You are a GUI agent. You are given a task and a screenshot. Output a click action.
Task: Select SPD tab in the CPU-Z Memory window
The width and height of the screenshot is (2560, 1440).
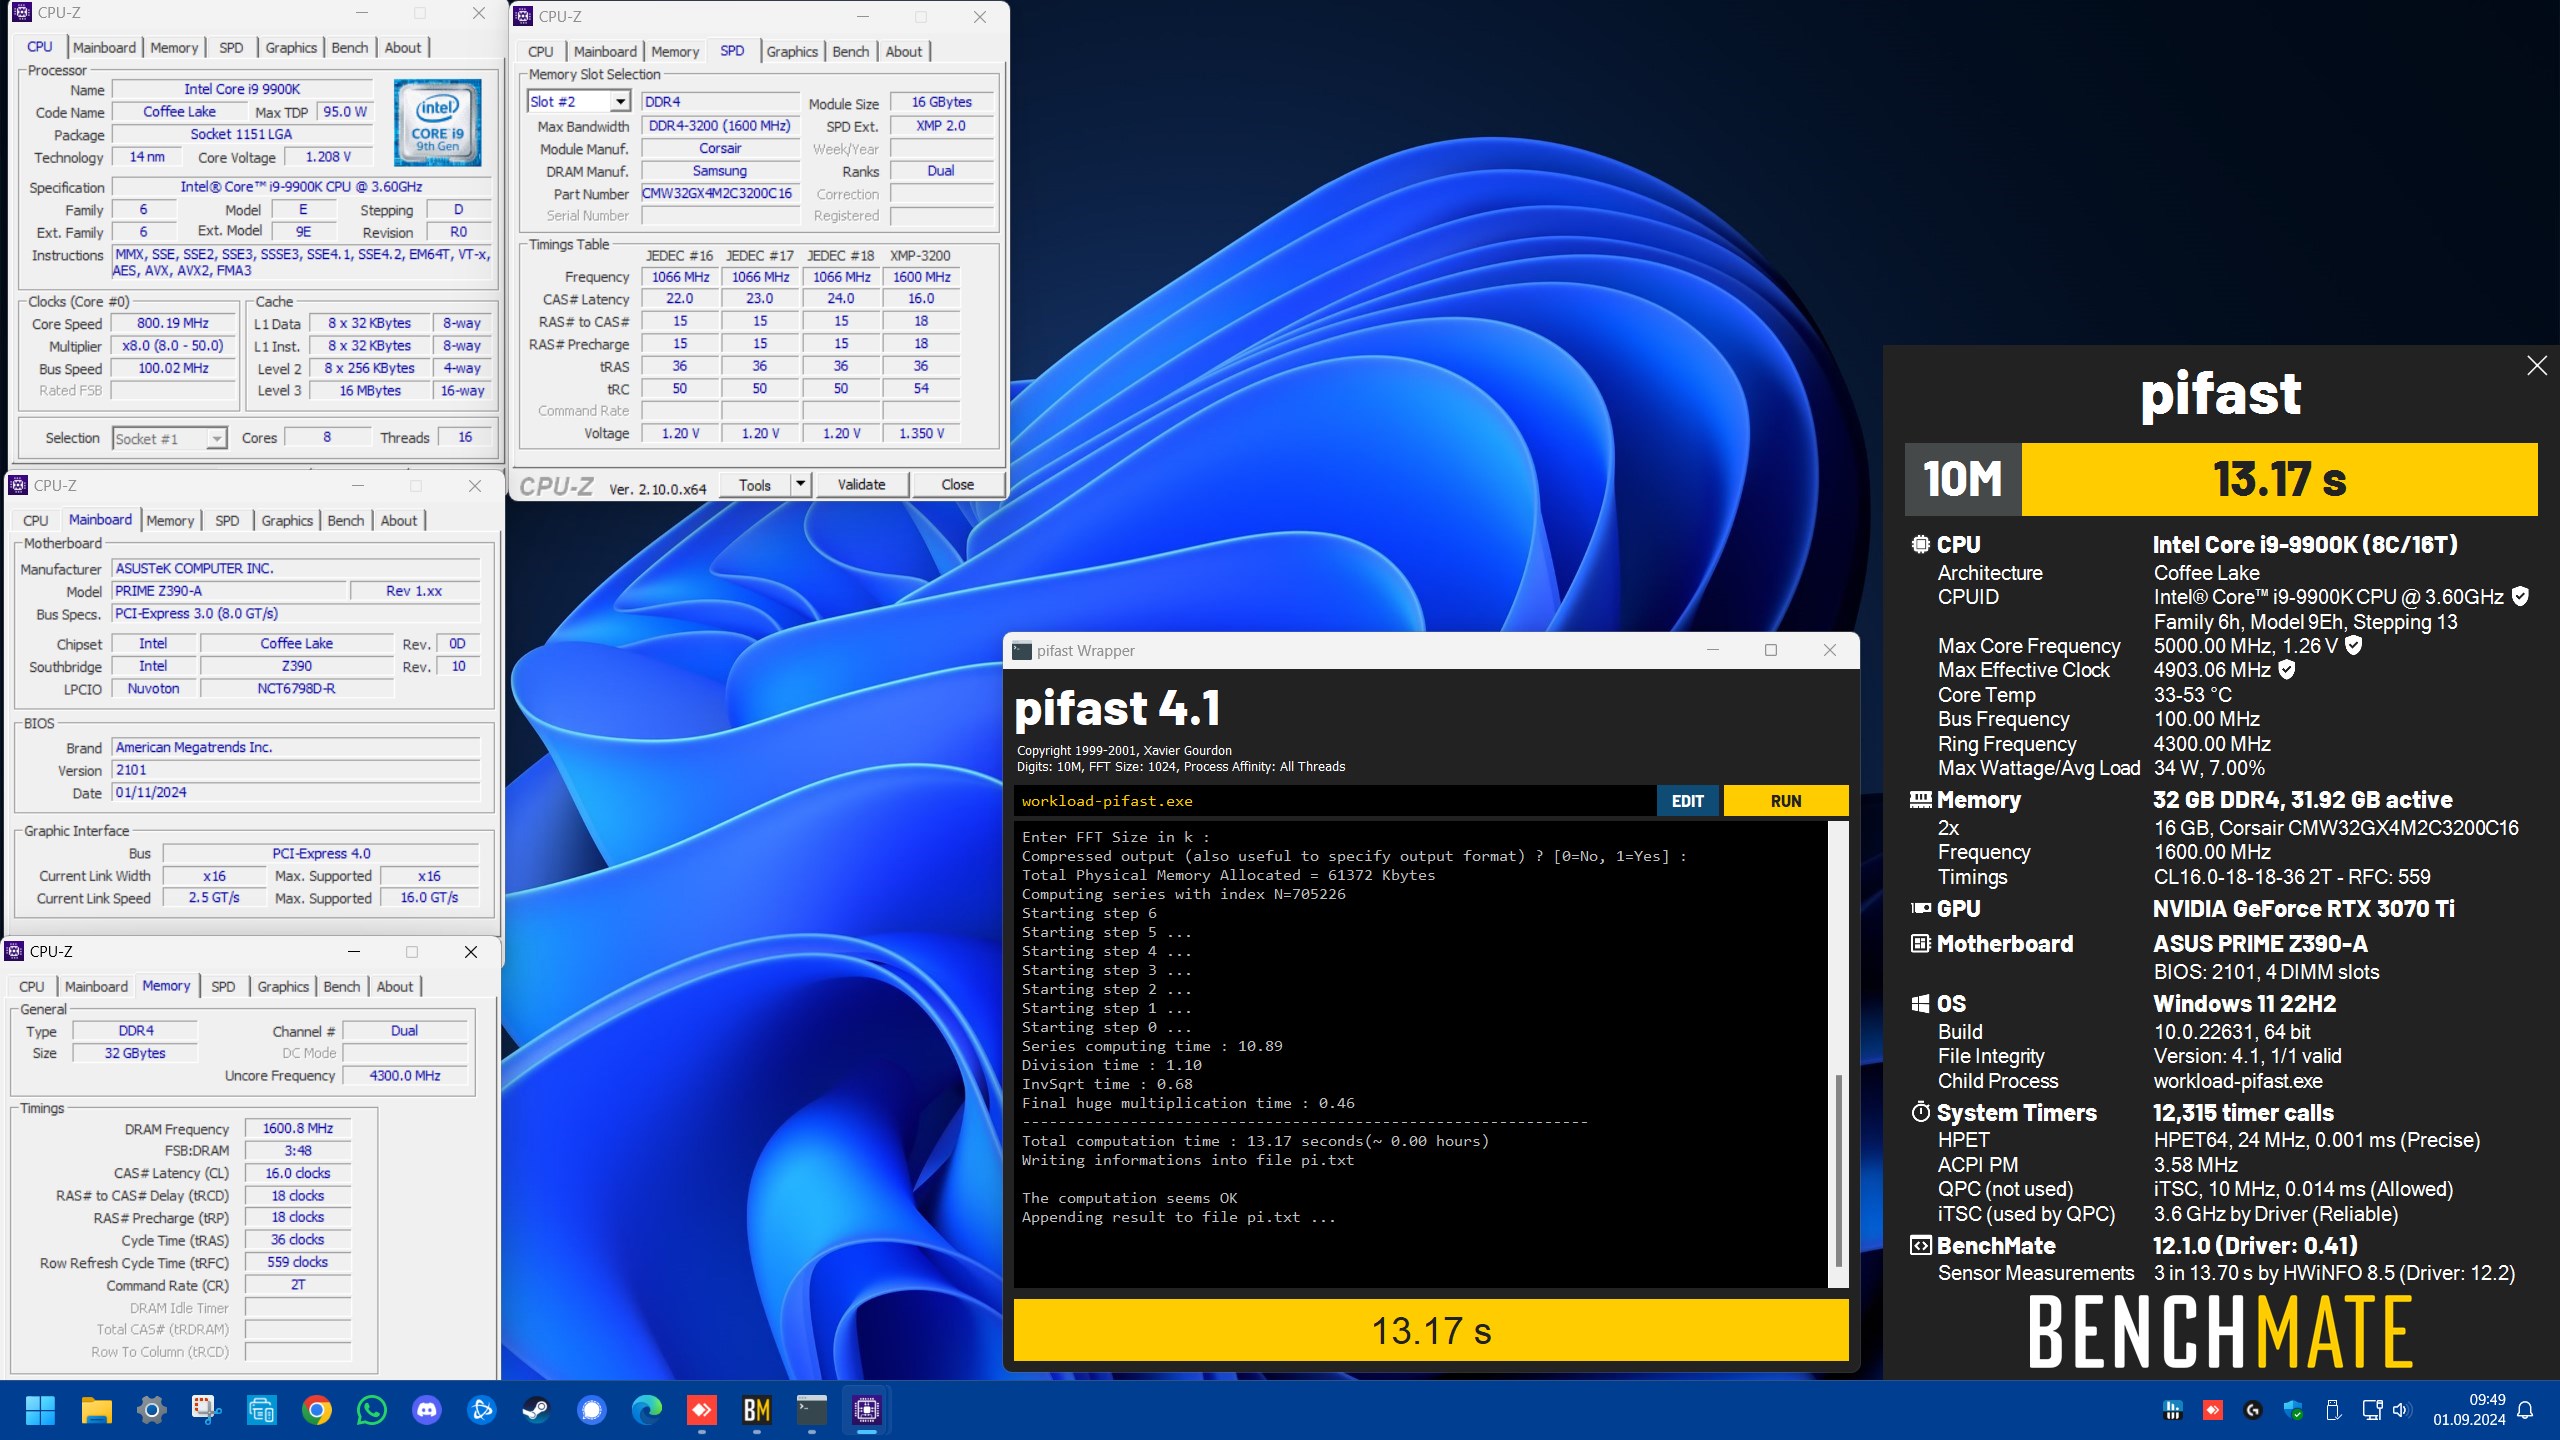(x=223, y=987)
